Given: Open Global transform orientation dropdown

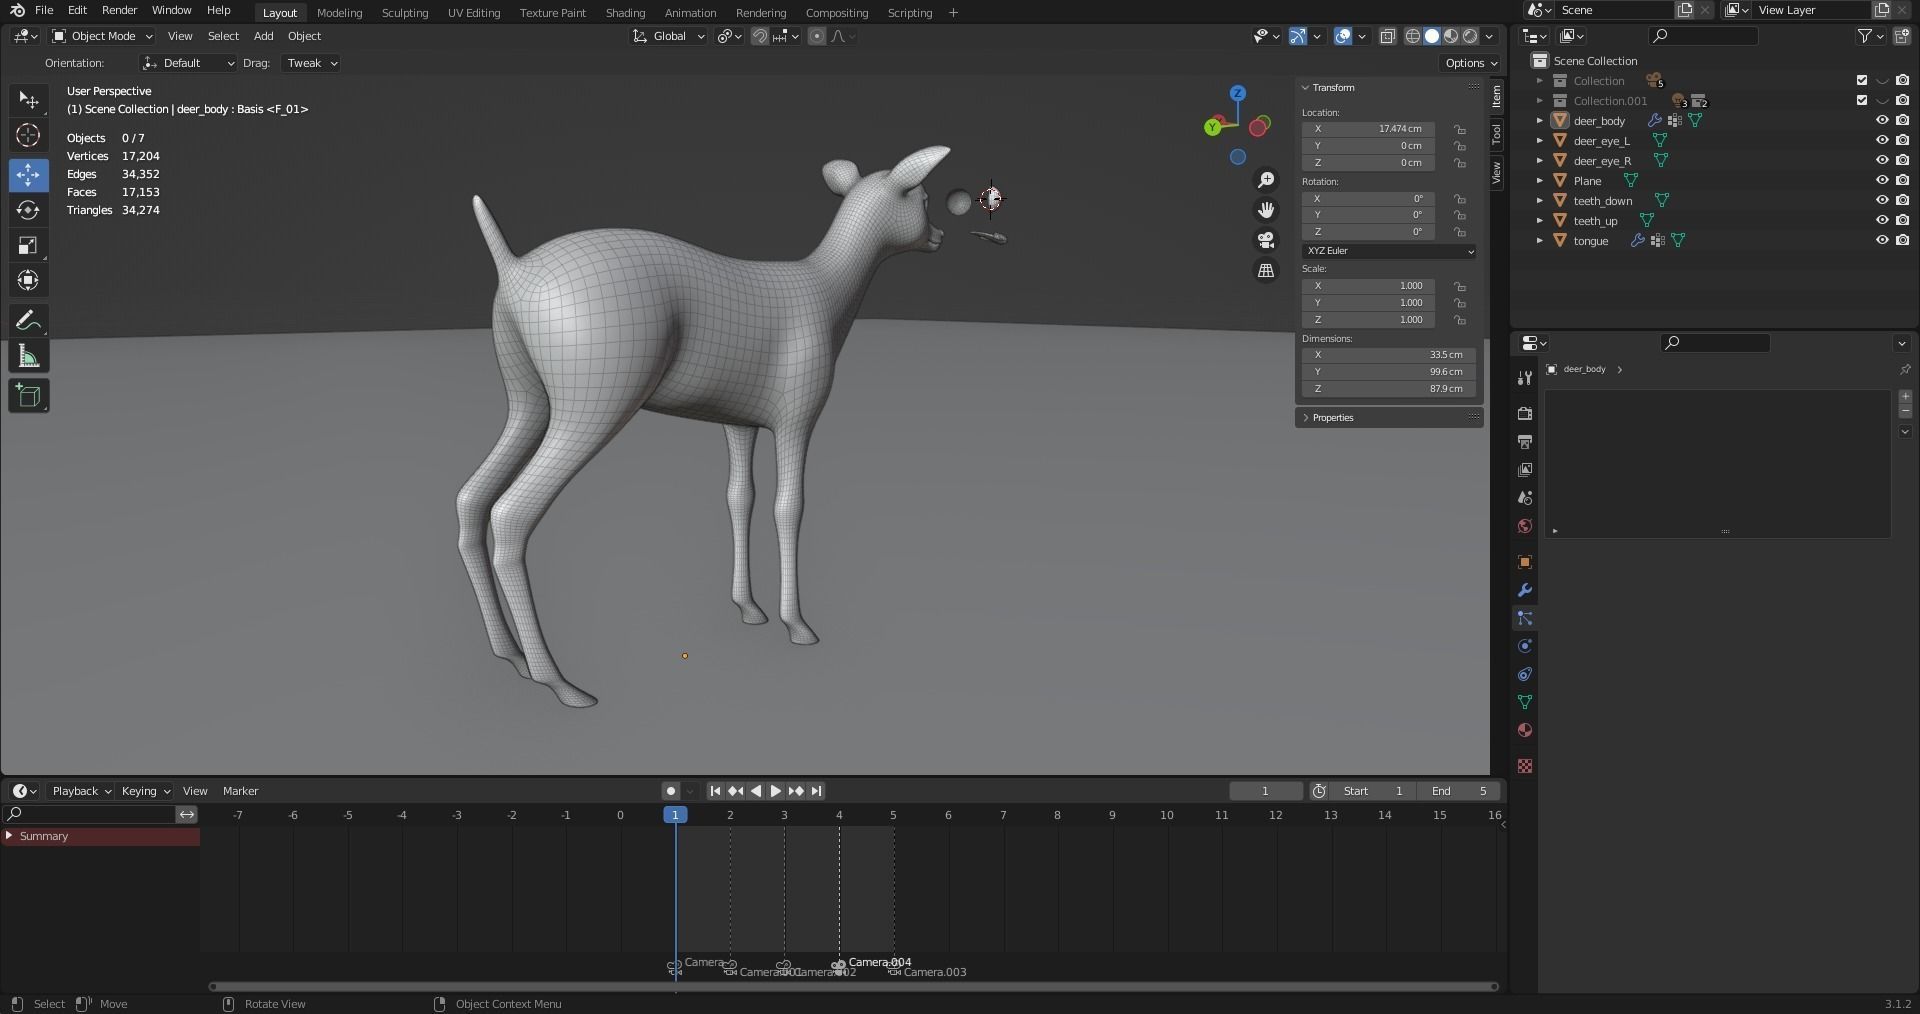Looking at the screenshot, I should [668, 36].
